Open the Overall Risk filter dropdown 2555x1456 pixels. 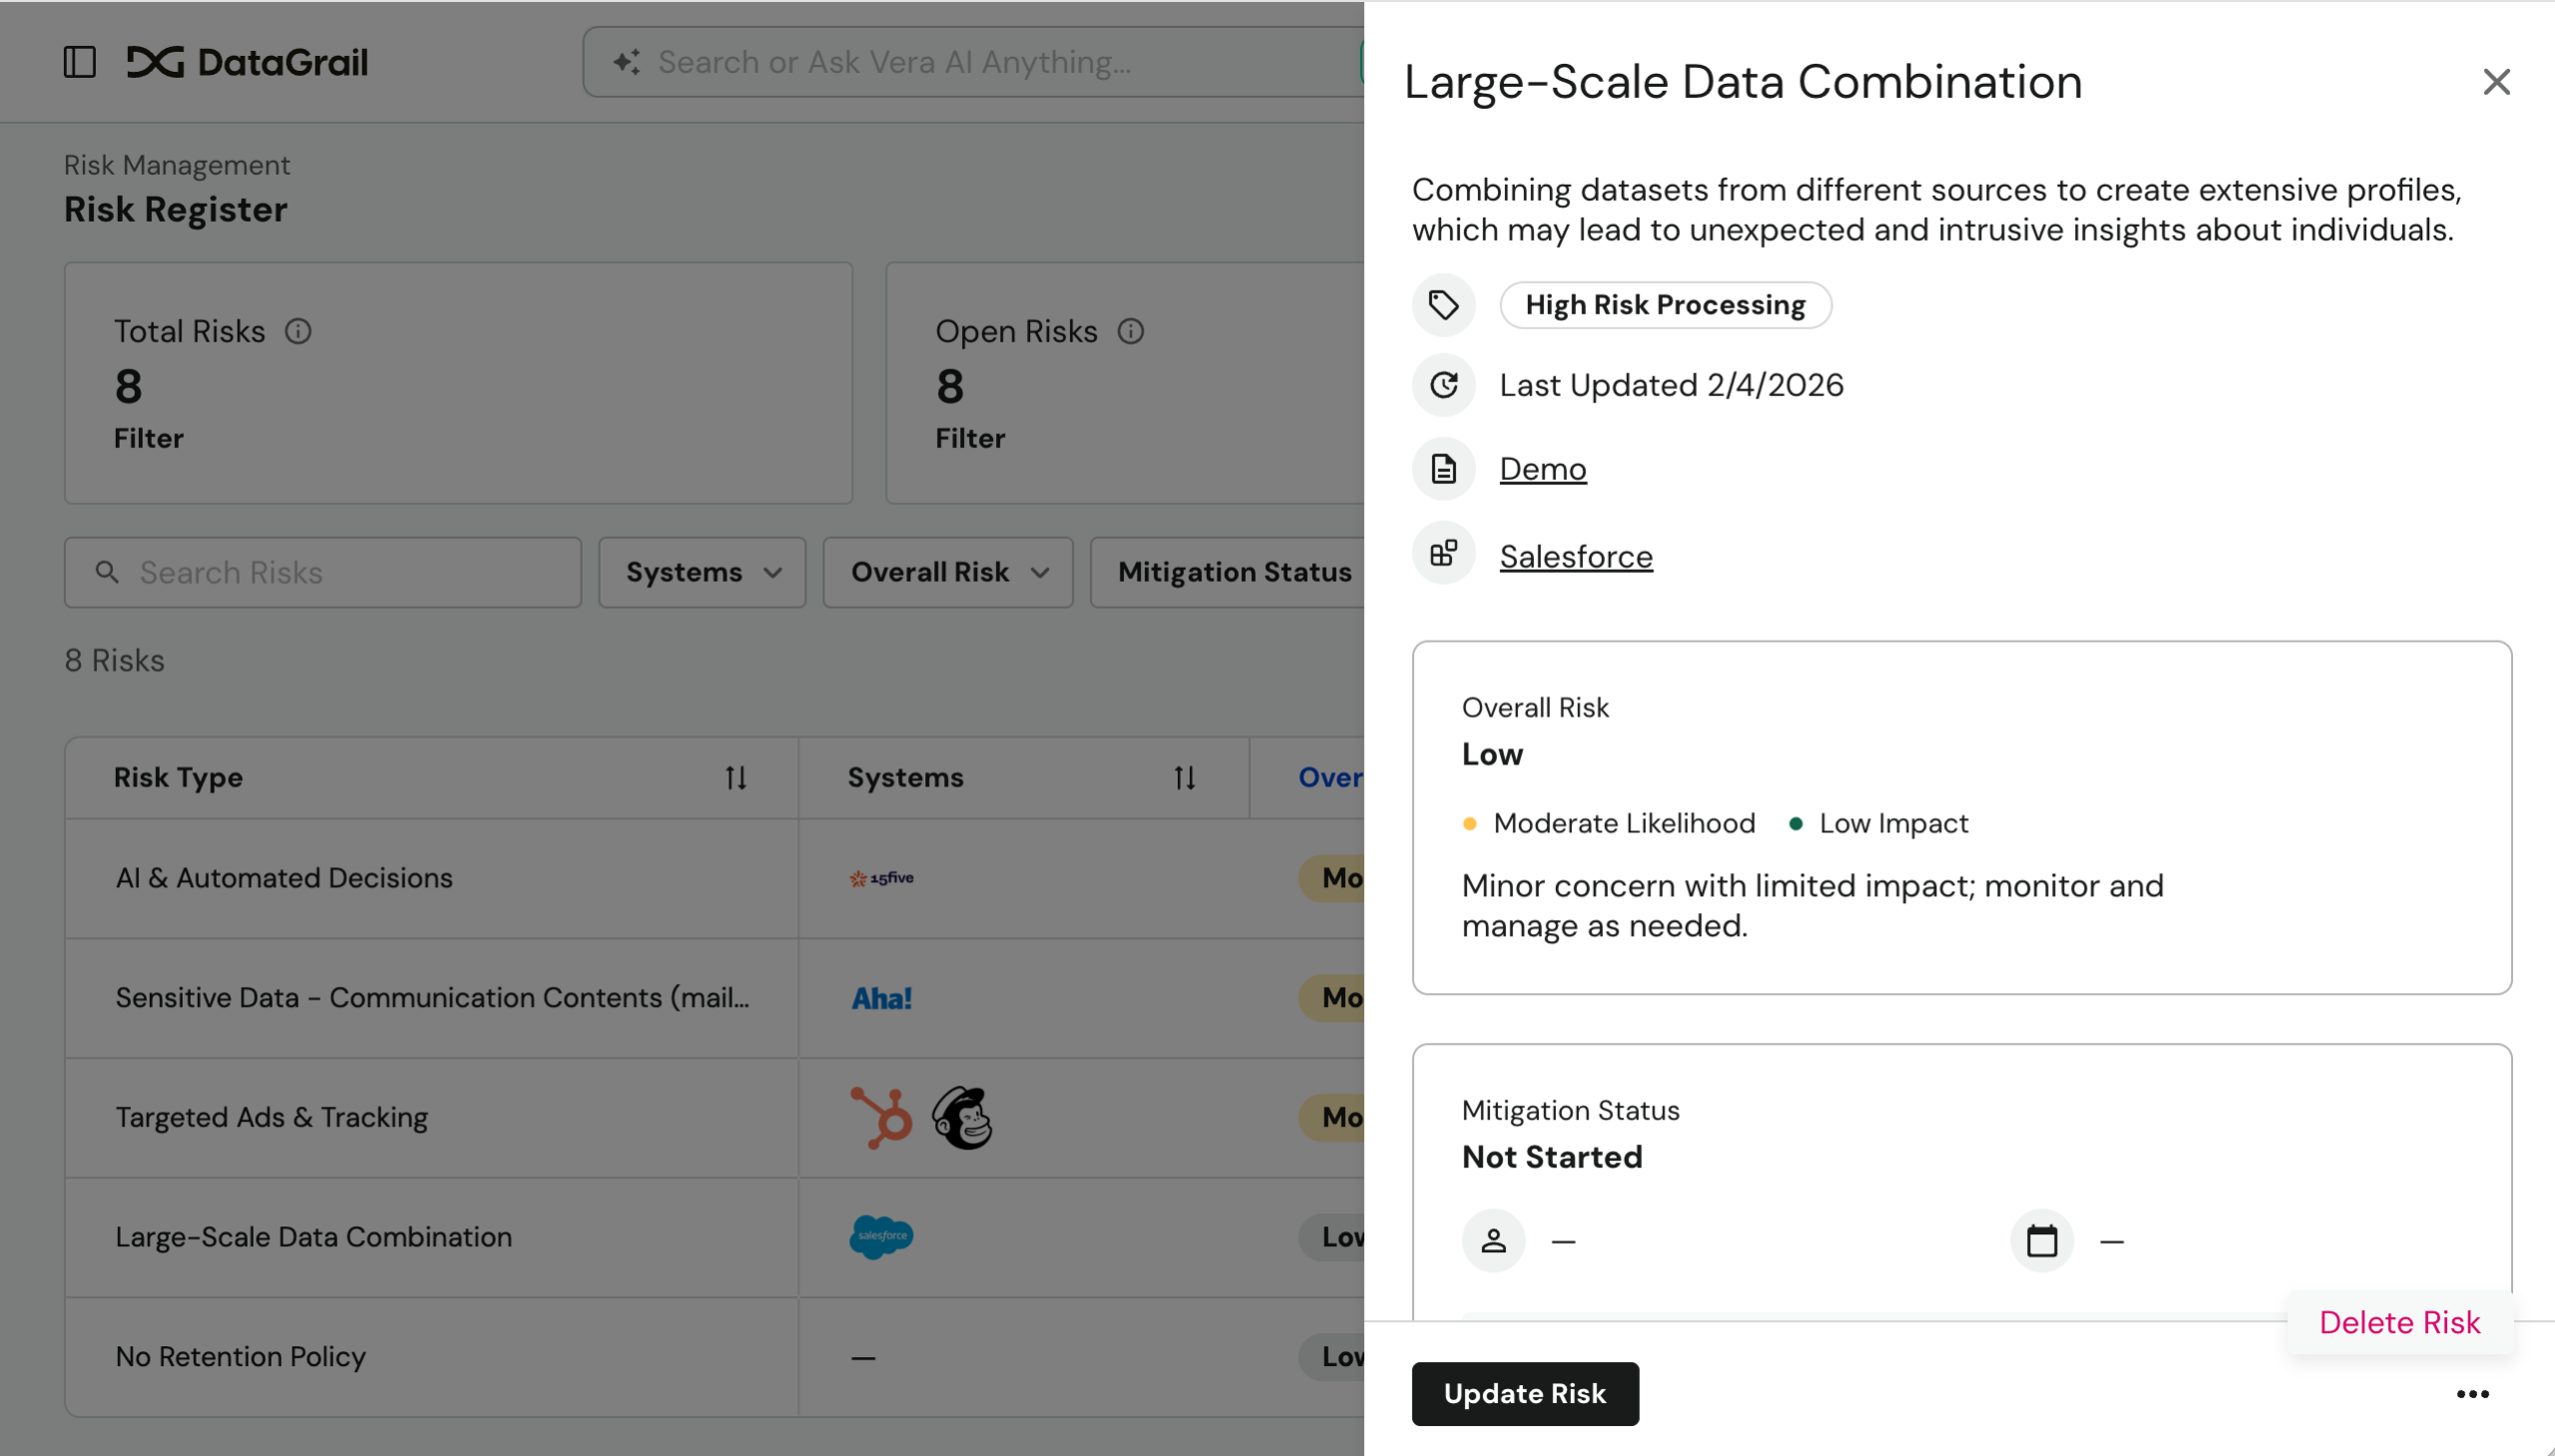coord(947,572)
